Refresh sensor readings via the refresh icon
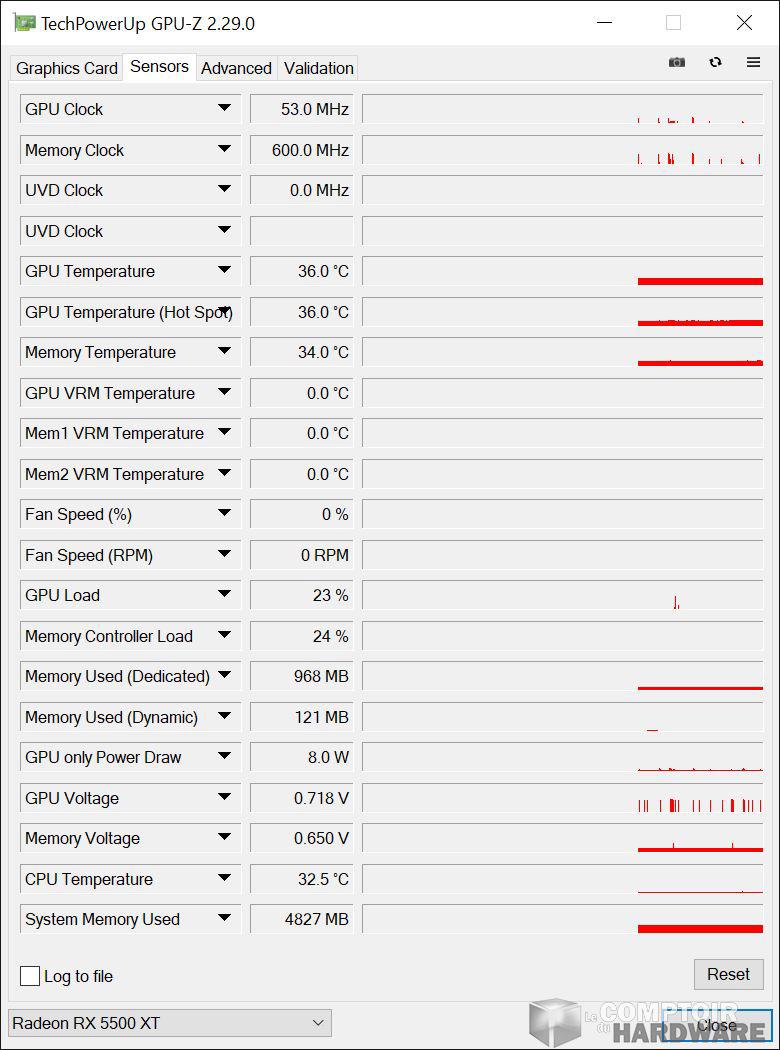Viewport: 780px width, 1050px height. click(x=715, y=62)
